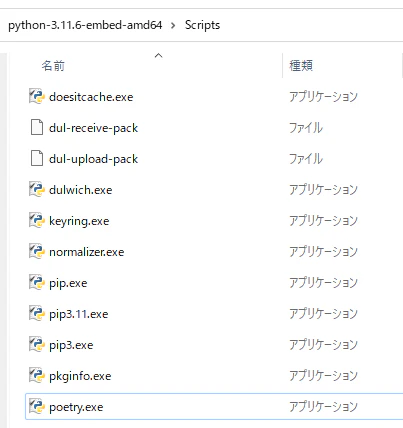Sort by the 名前 column header

[53, 66]
